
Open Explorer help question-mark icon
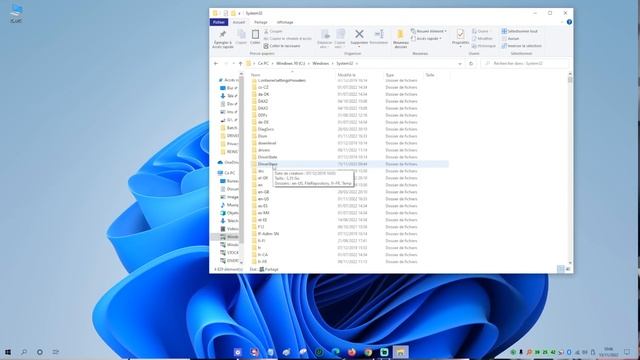tap(569, 22)
